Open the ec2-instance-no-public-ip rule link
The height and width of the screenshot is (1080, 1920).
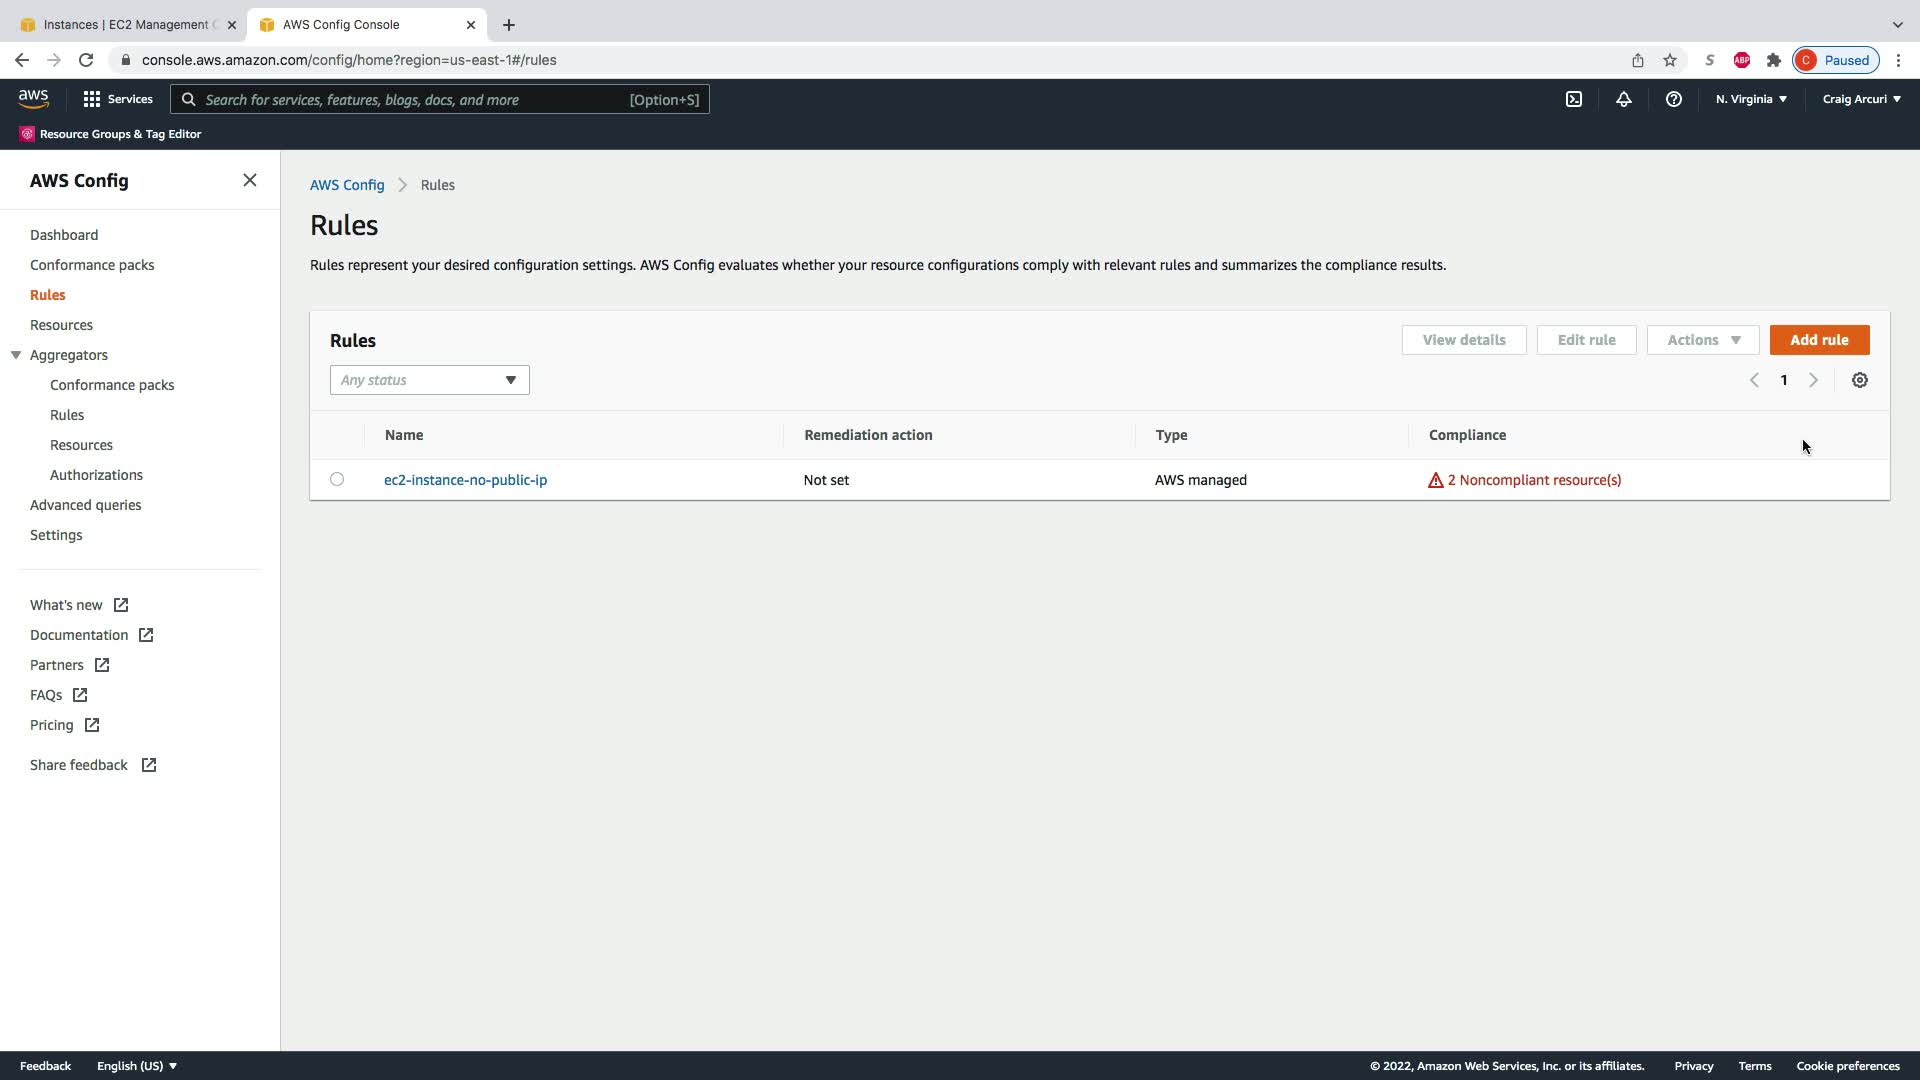click(x=465, y=480)
